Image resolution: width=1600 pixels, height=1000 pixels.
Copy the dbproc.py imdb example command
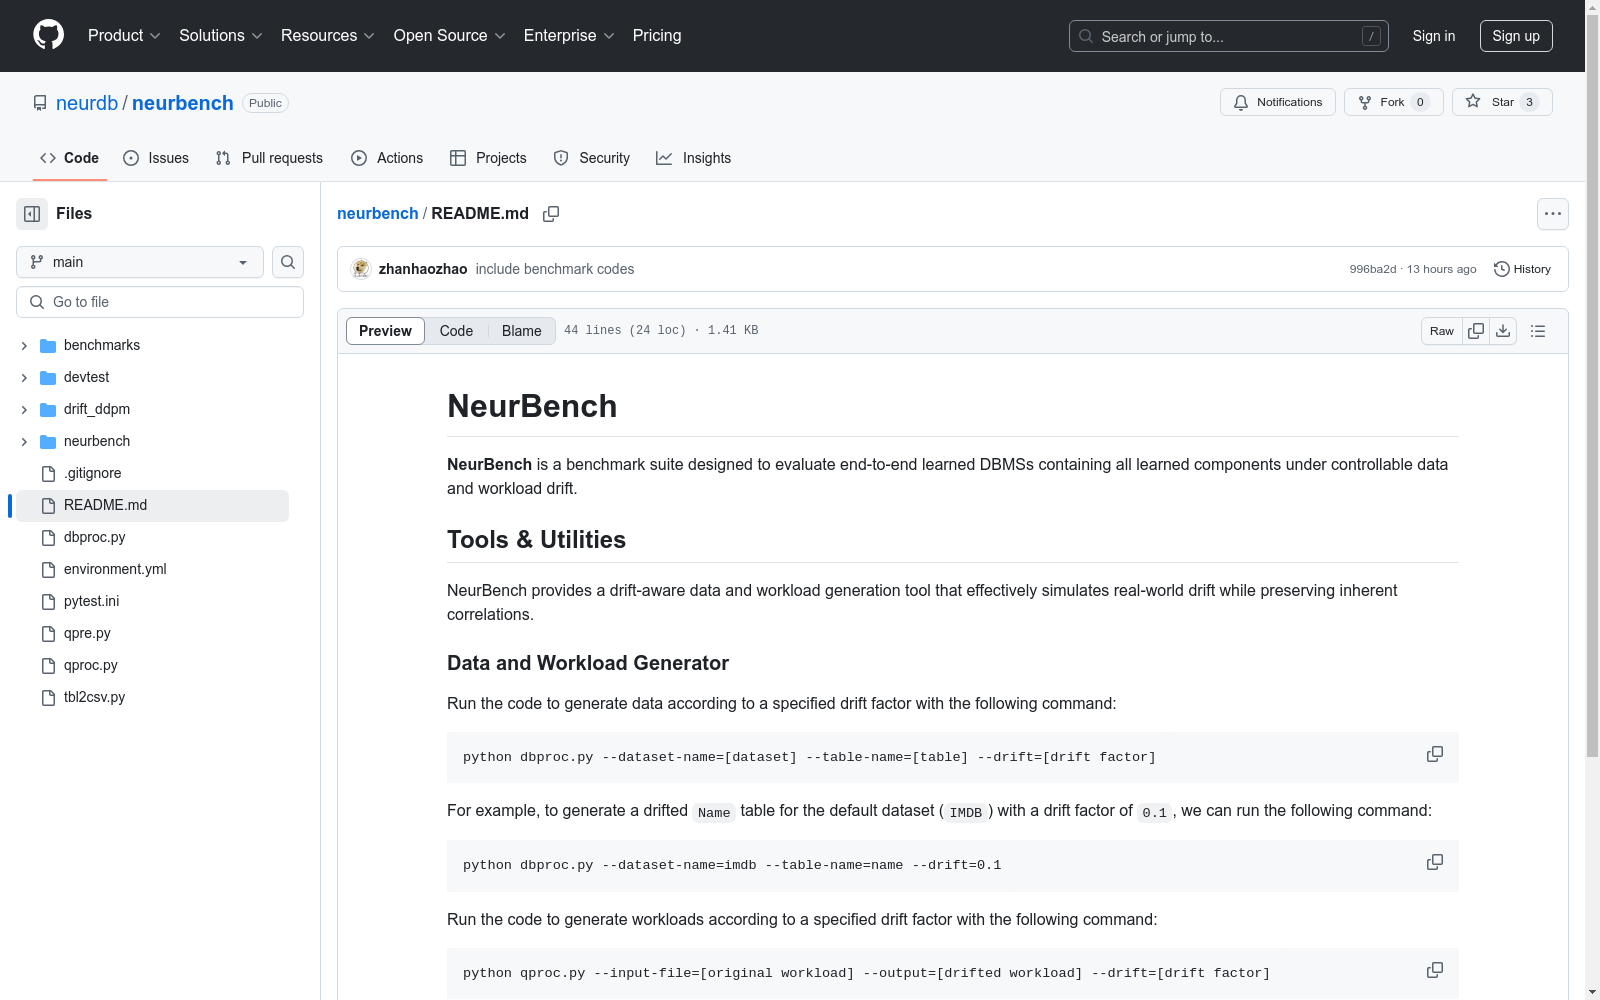pos(1434,862)
